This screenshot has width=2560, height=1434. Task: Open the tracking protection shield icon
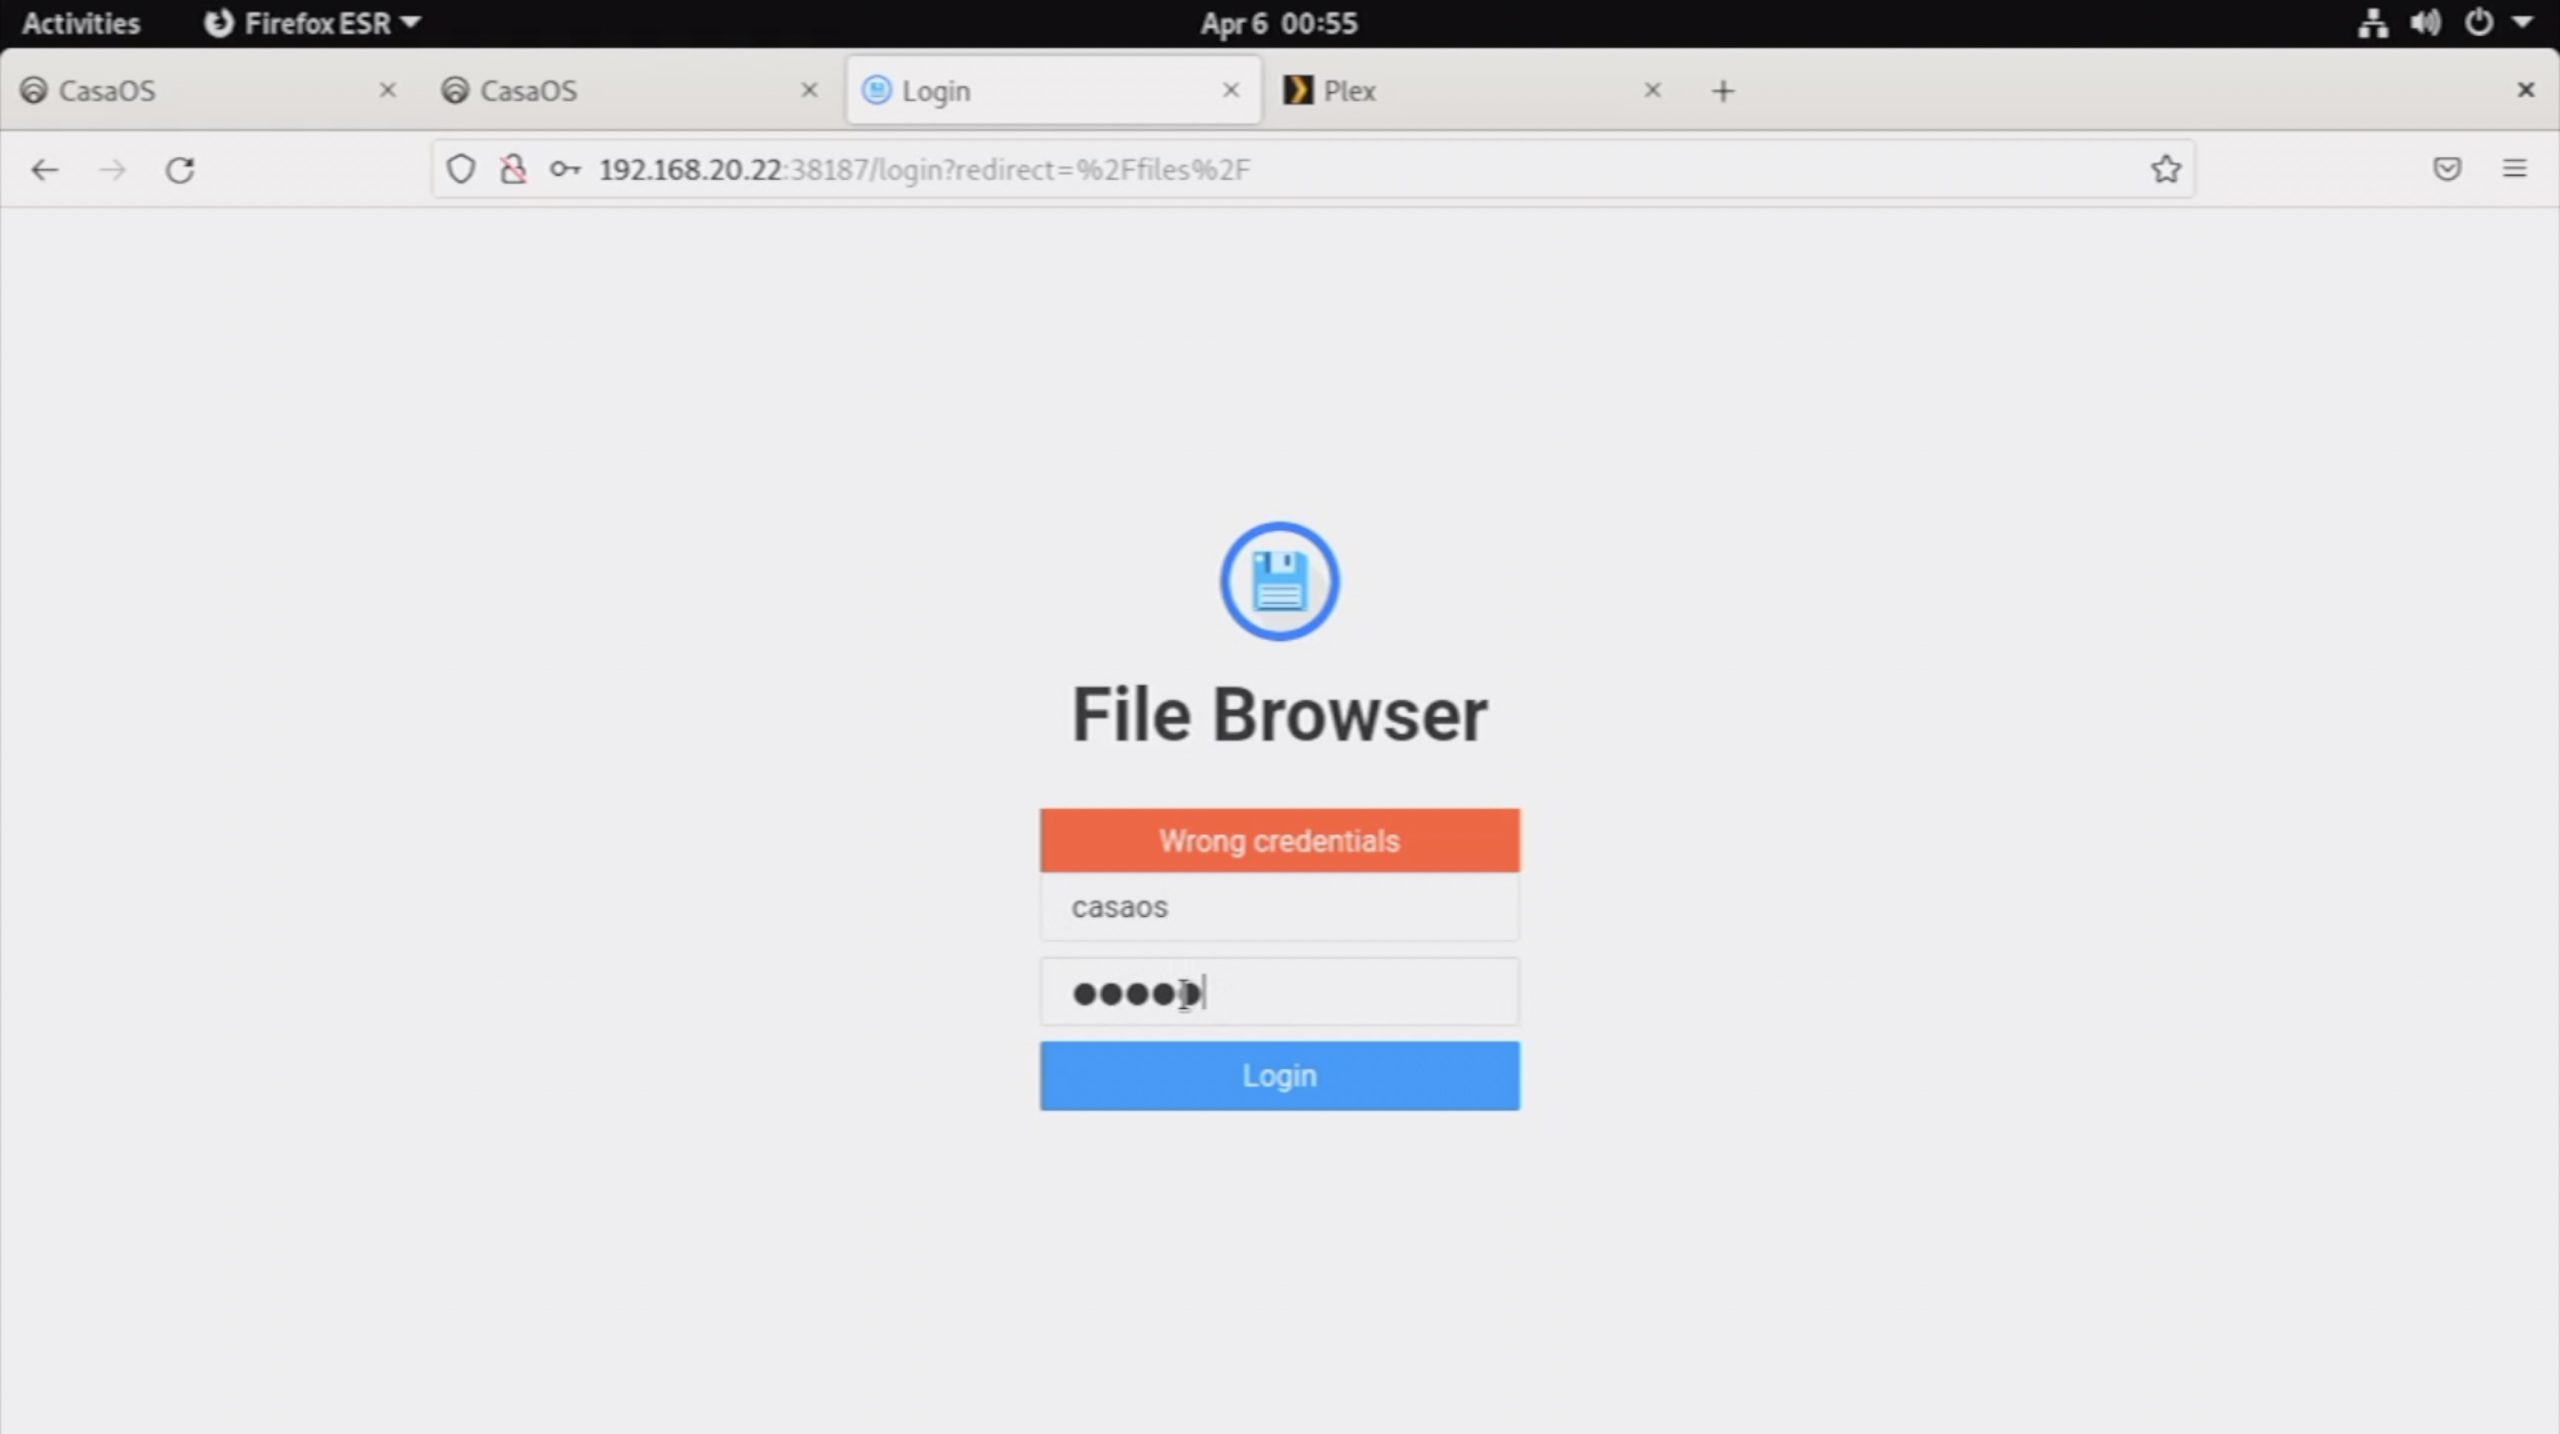coord(460,169)
